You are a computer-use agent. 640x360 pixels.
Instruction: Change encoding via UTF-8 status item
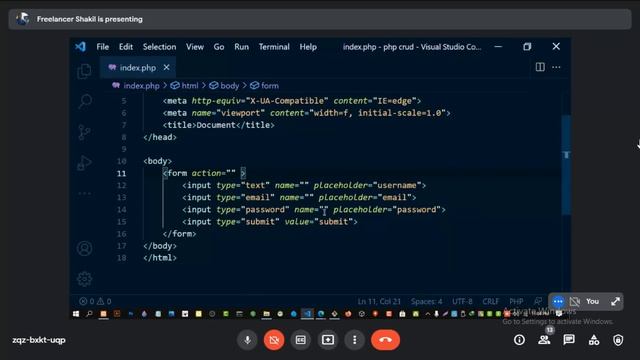(x=462, y=301)
